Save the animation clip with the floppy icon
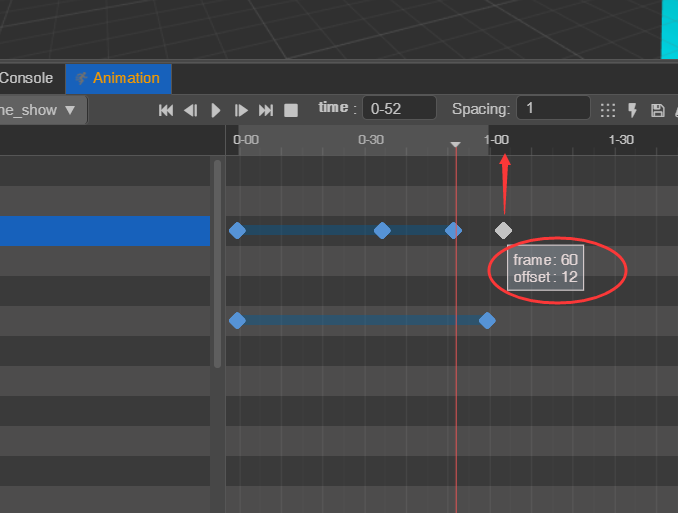 coord(658,110)
